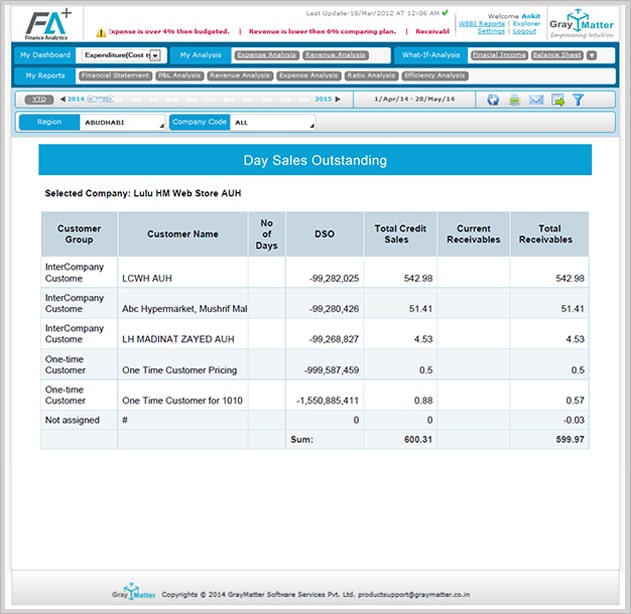Select year 2014 on the timeline
This screenshot has width=631, height=614.
[76, 99]
